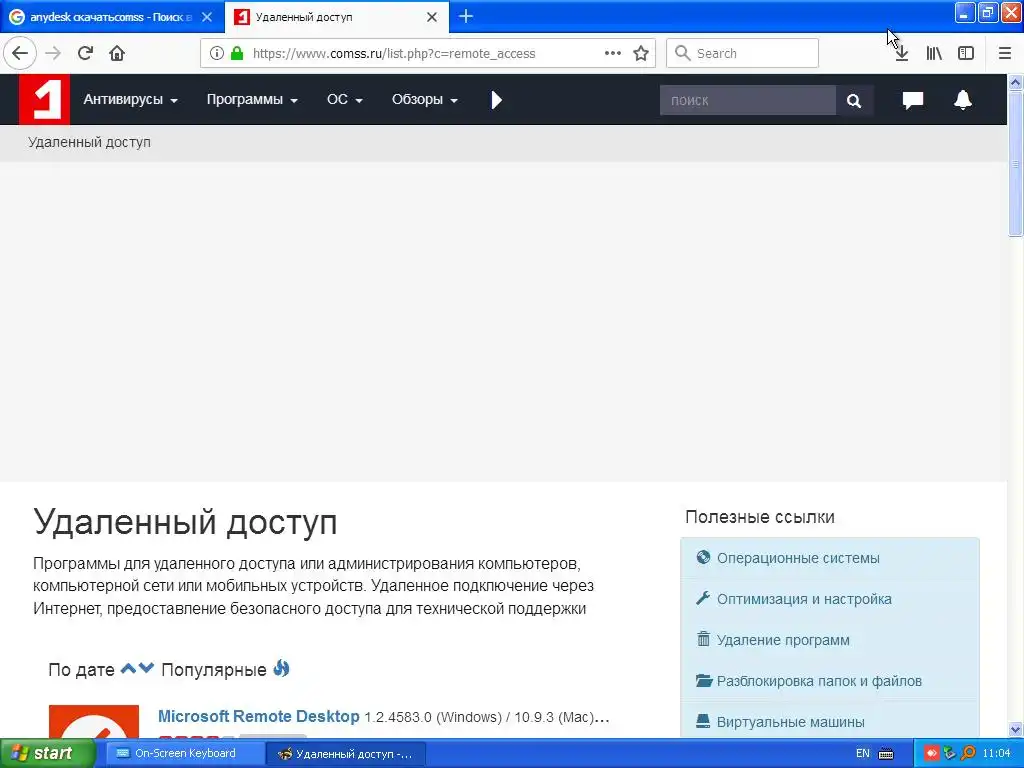Open Виртуальные машины link
The width and height of the screenshot is (1024, 768).
(x=790, y=722)
